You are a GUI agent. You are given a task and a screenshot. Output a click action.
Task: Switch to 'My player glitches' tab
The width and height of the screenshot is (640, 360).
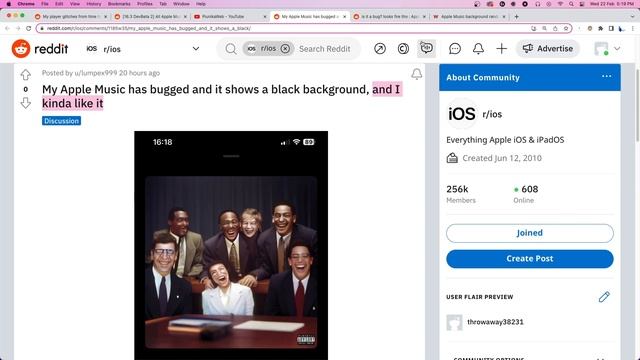click(x=71, y=17)
